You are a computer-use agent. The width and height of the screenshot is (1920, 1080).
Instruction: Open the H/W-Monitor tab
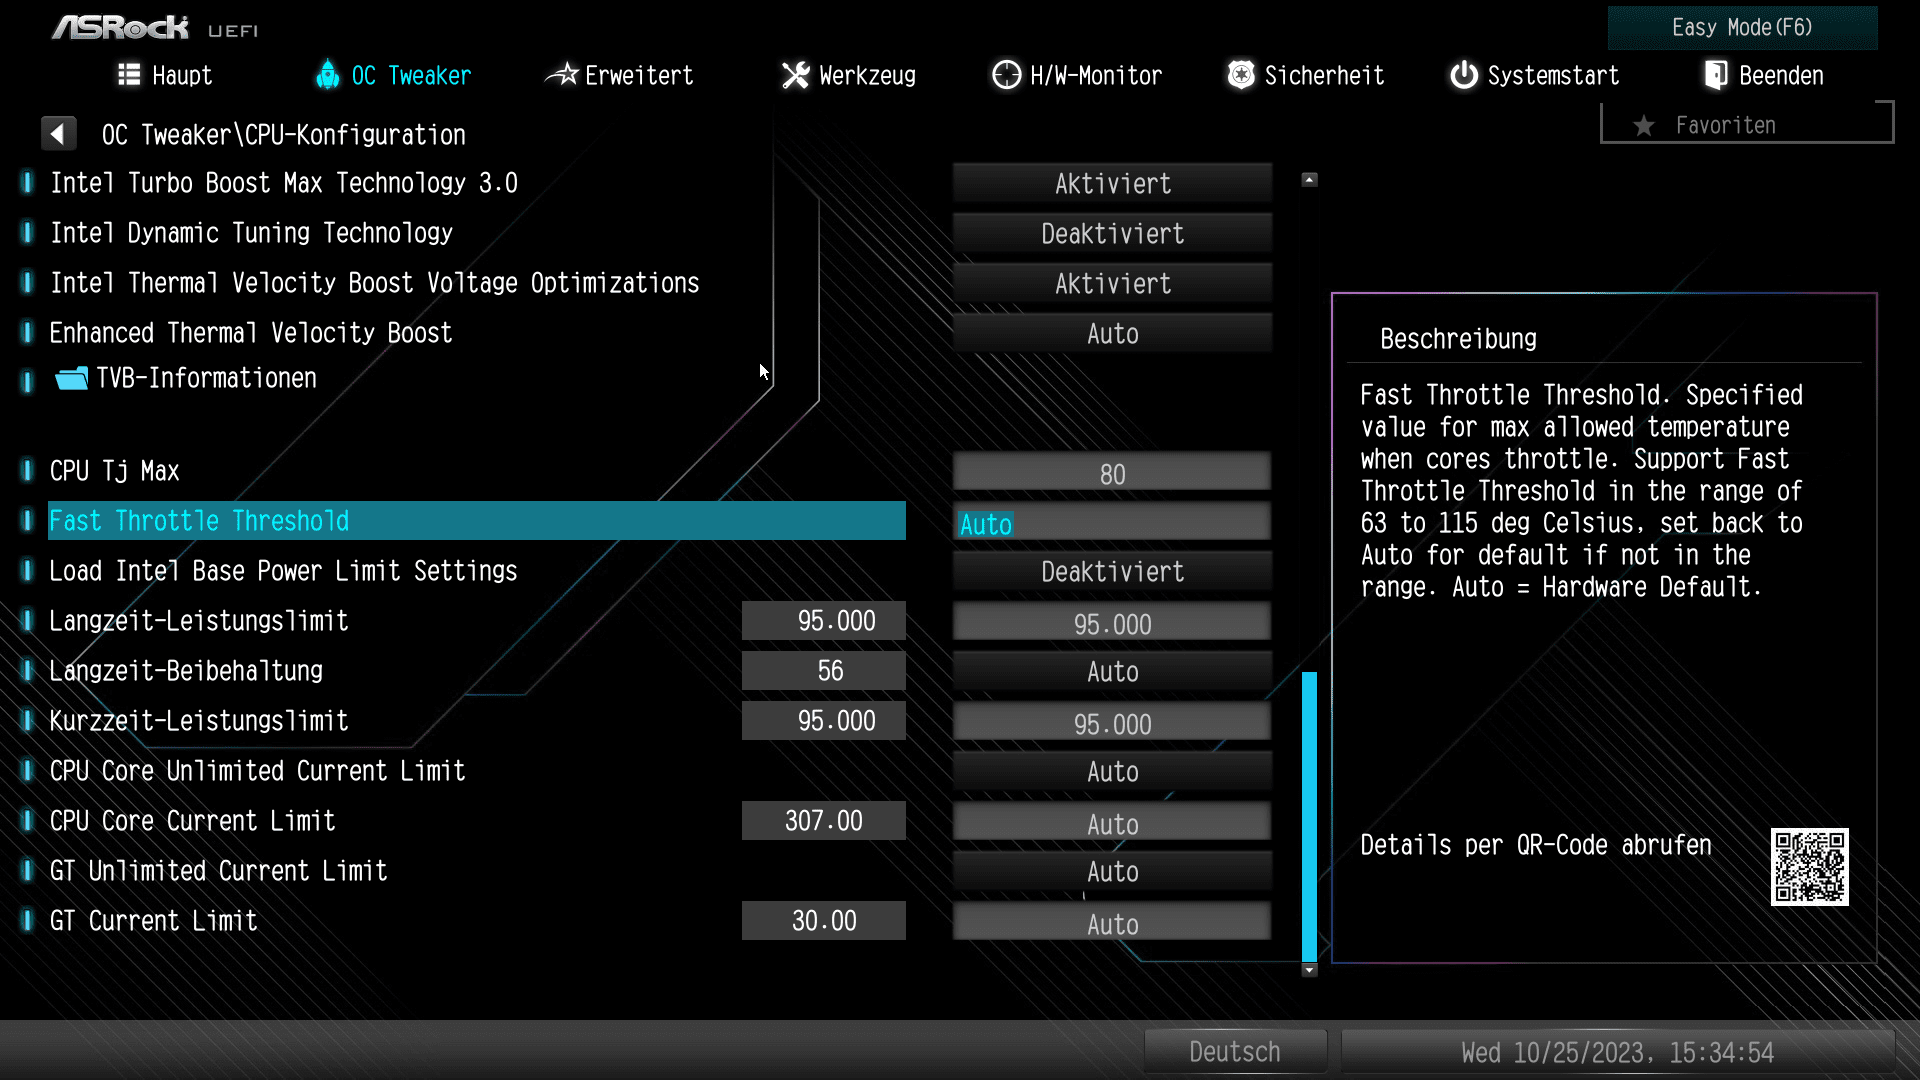[1077, 75]
